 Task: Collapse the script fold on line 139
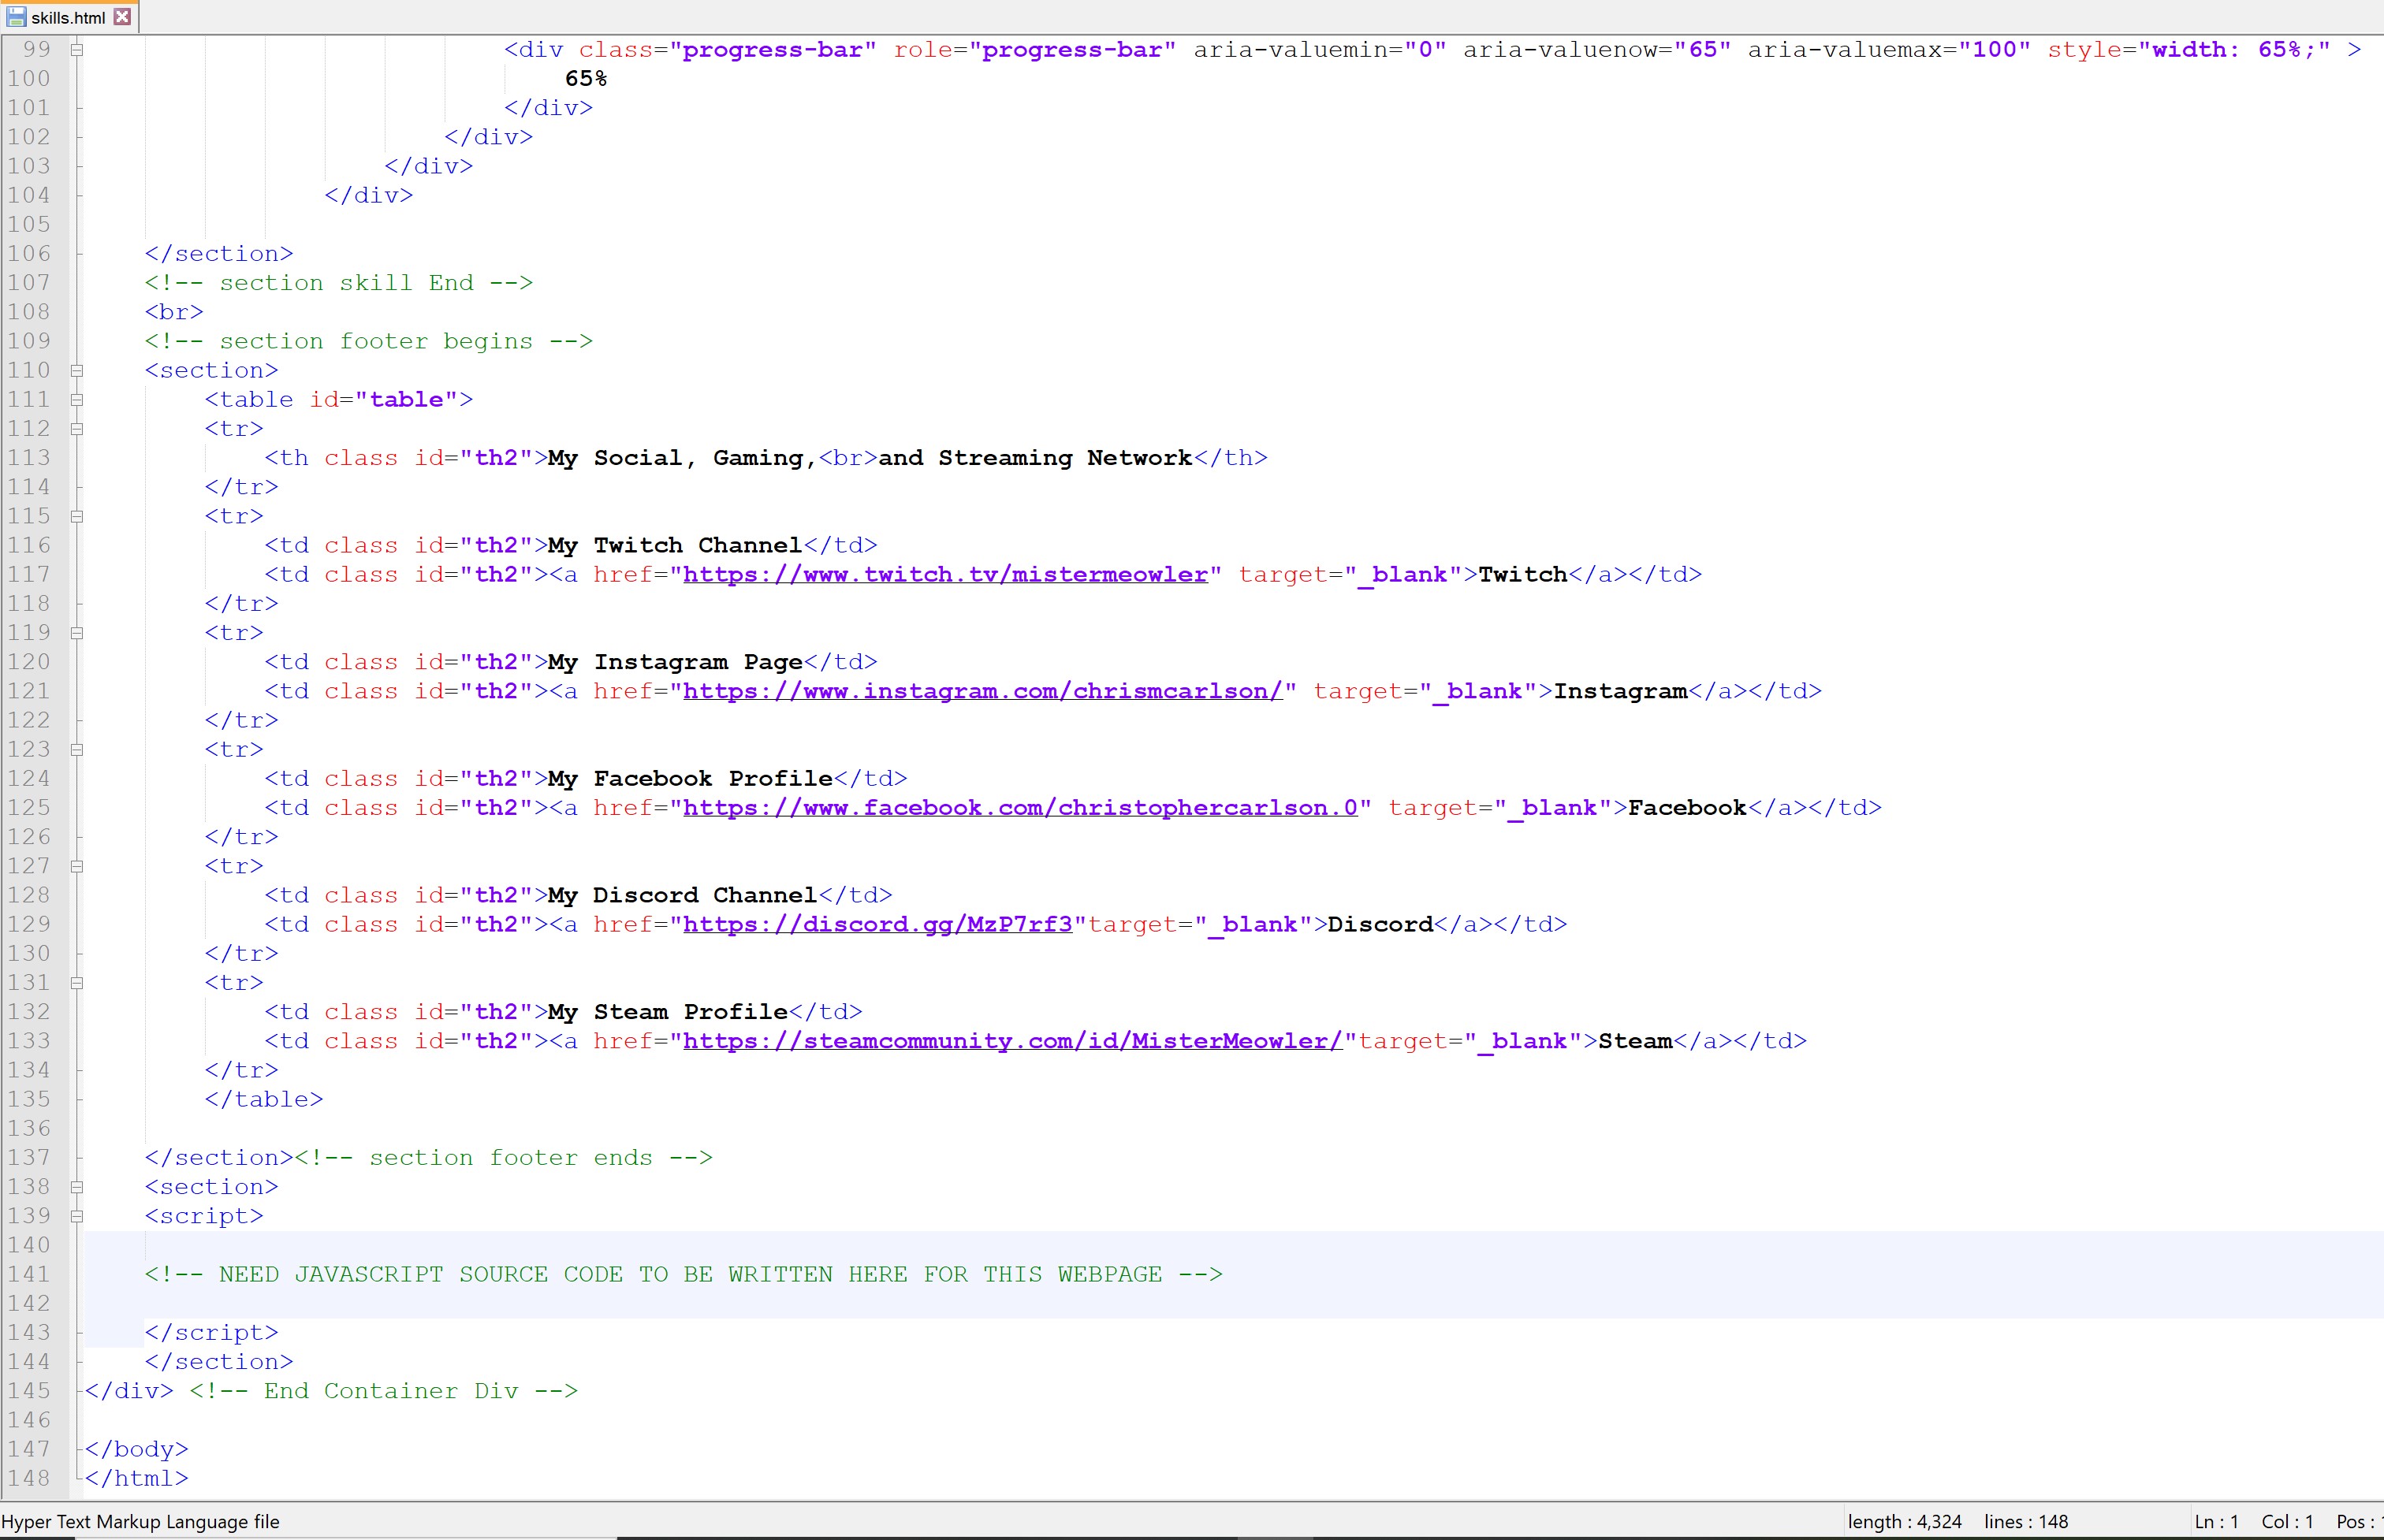coord(77,1216)
